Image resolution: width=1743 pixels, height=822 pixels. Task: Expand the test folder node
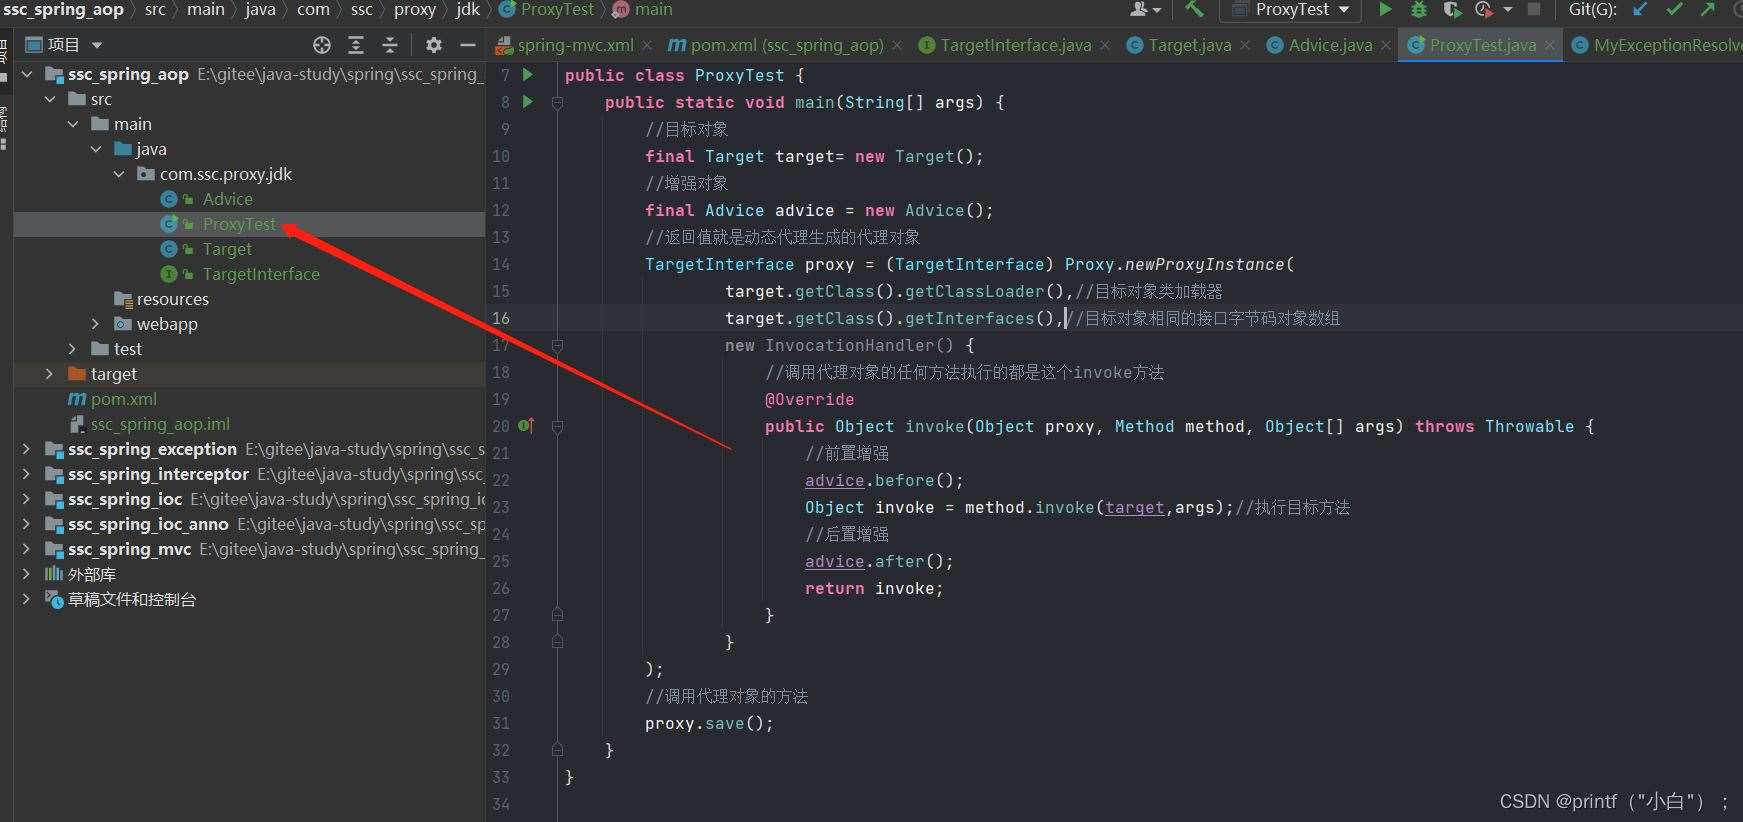click(73, 349)
